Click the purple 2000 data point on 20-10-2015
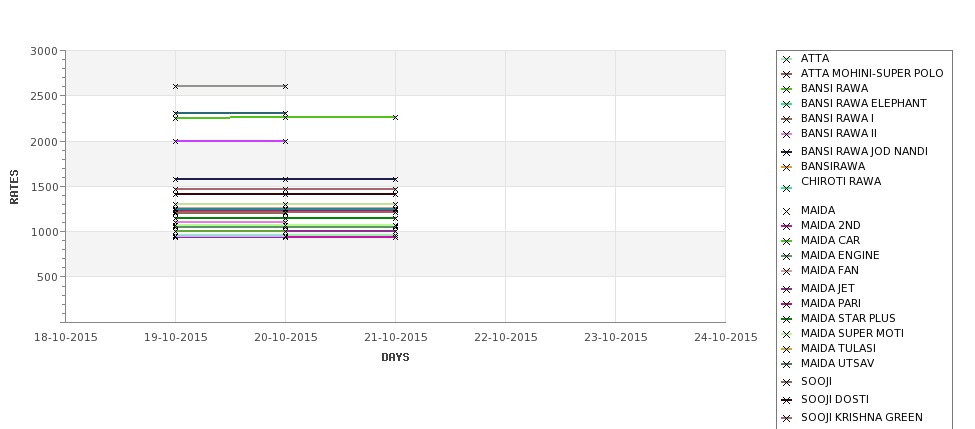Image resolution: width=975 pixels, height=429 pixels. tap(285, 142)
